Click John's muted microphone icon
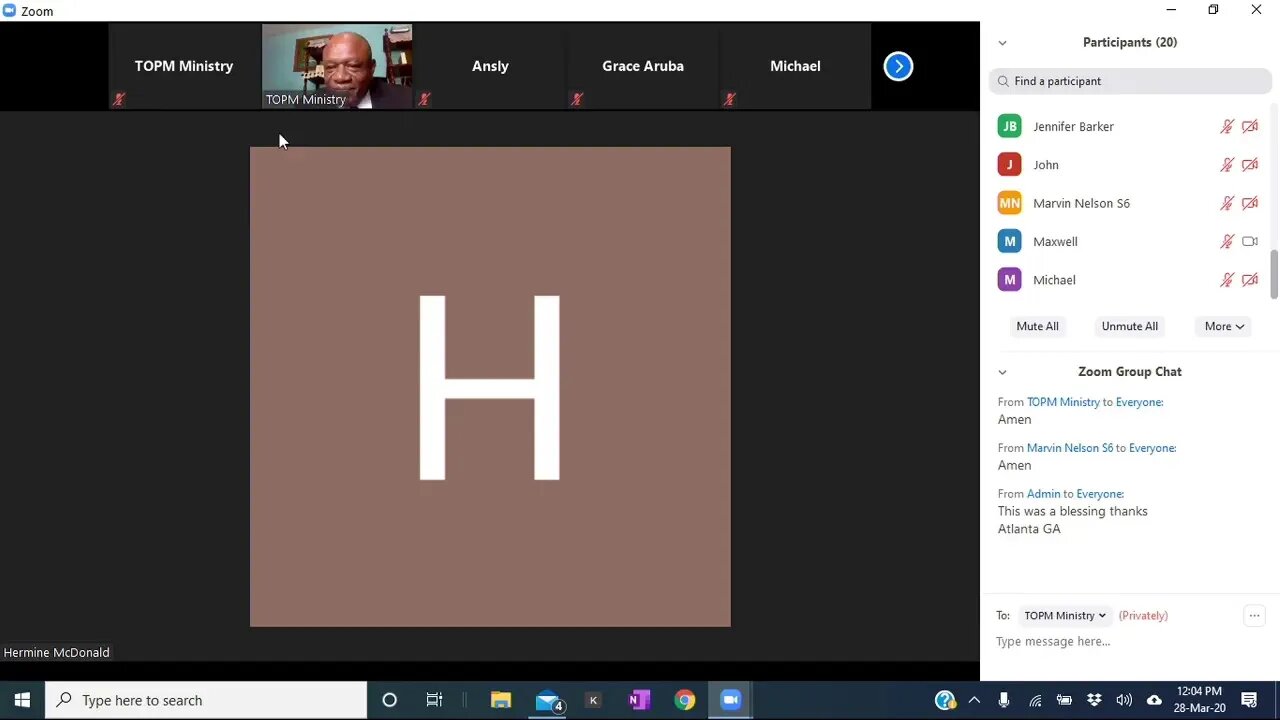Viewport: 1280px width, 720px height. (1227, 165)
